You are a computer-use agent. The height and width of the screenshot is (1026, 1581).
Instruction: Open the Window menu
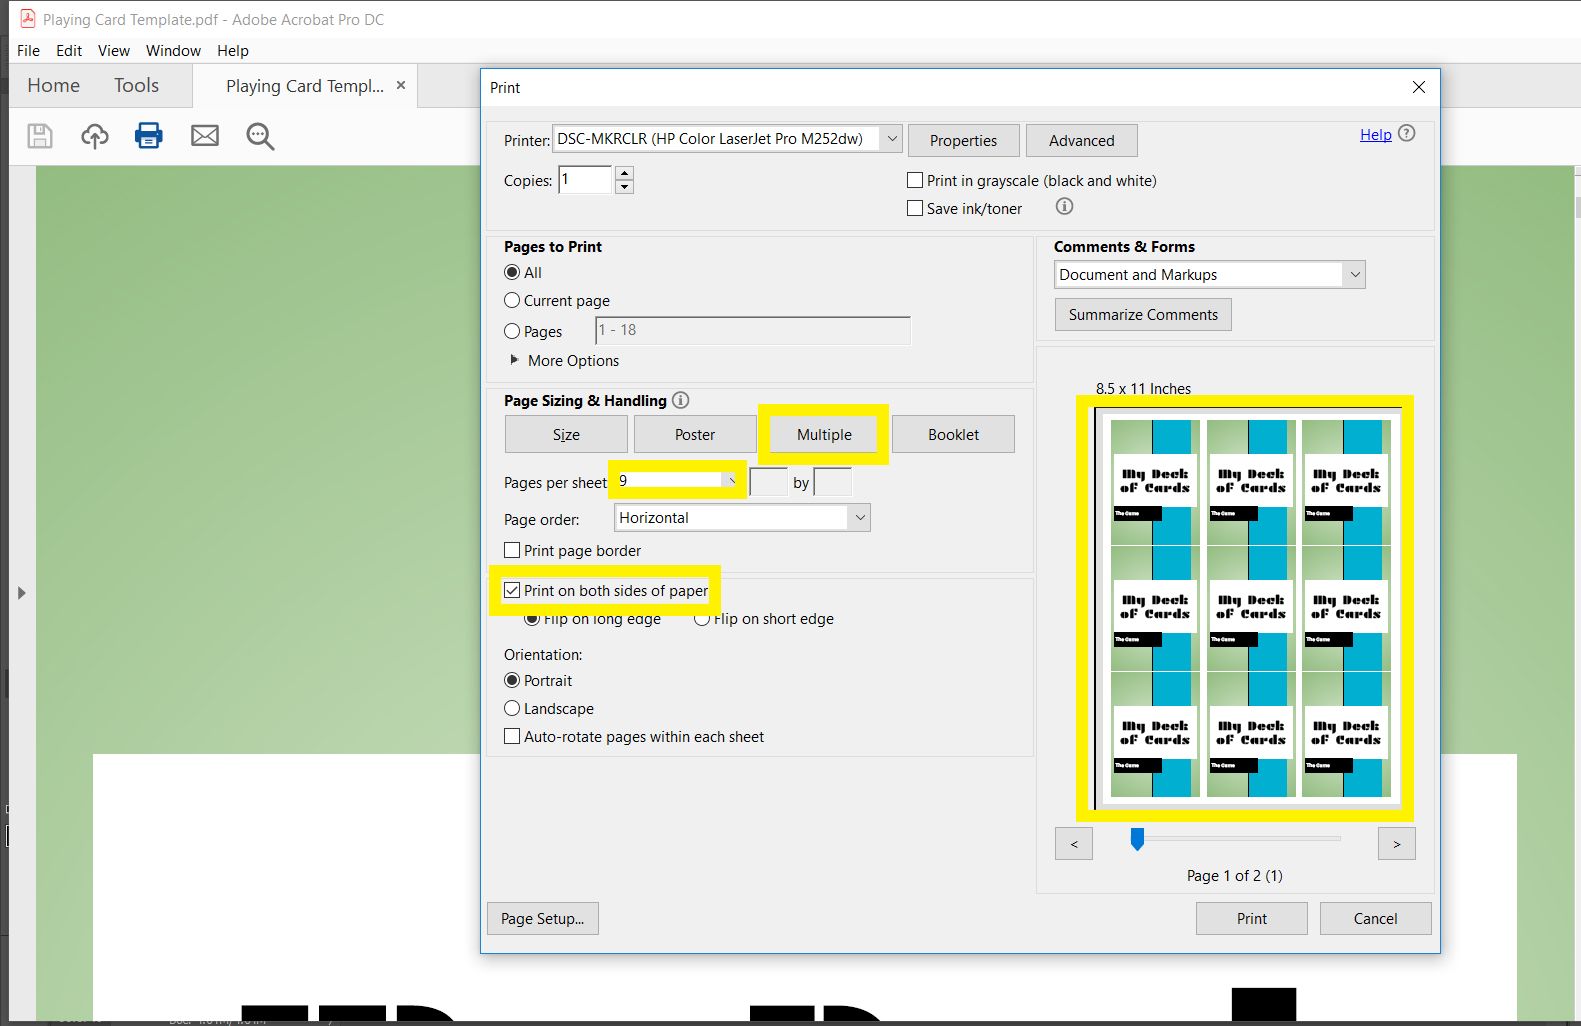click(173, 51)
